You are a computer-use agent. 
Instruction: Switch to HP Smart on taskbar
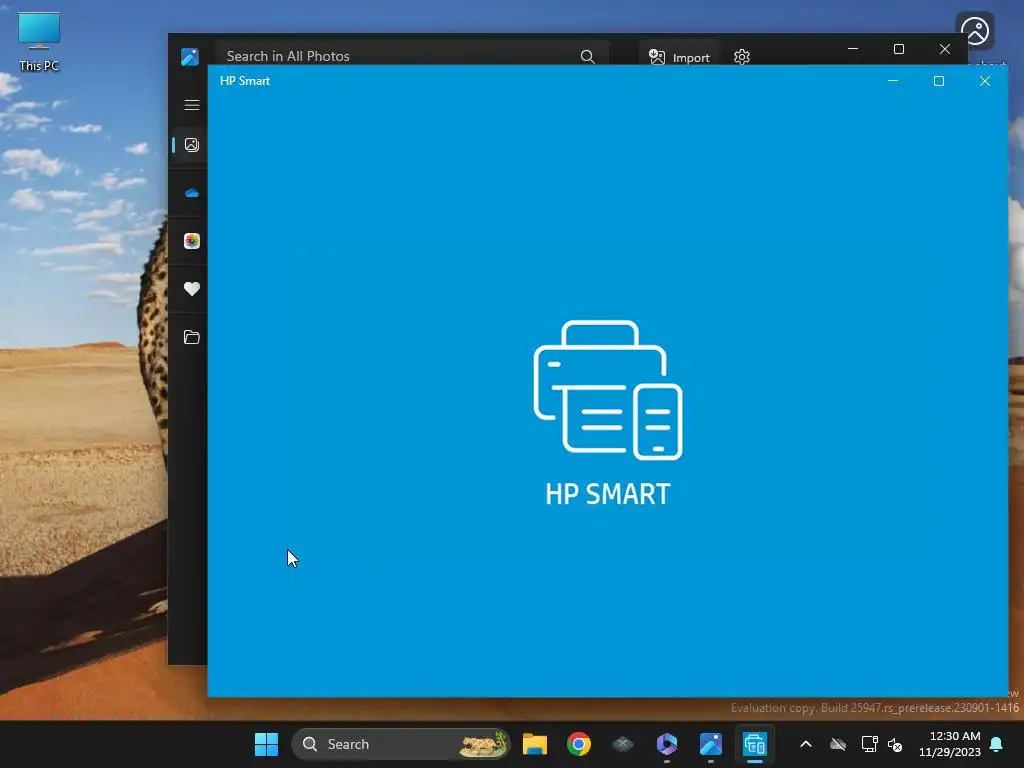click(x=754, y=744)
